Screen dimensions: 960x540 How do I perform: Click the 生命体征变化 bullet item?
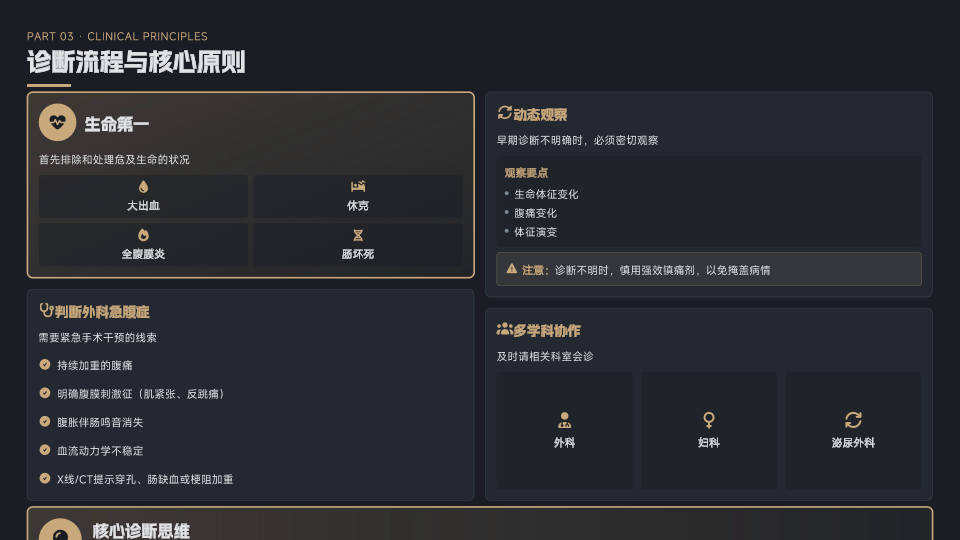(x=546, y=194)
